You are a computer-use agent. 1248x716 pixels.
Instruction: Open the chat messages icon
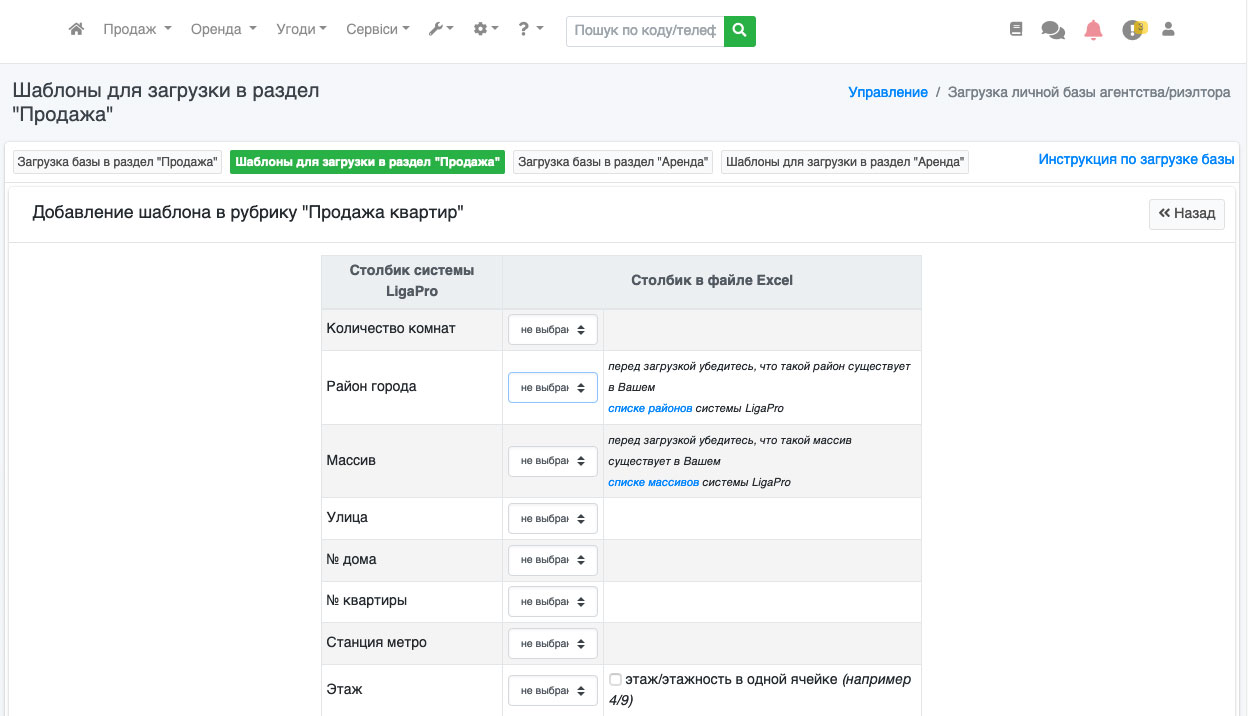pos(1053,31)
